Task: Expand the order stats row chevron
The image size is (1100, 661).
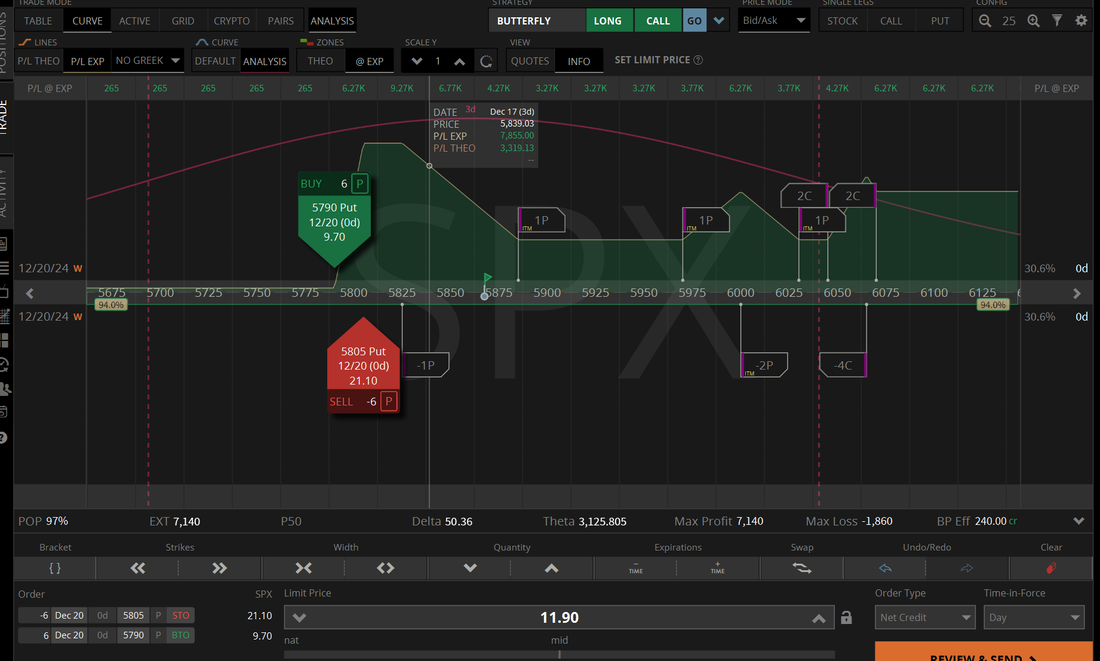Action: pyautogui.click(x=1078, y=521)
